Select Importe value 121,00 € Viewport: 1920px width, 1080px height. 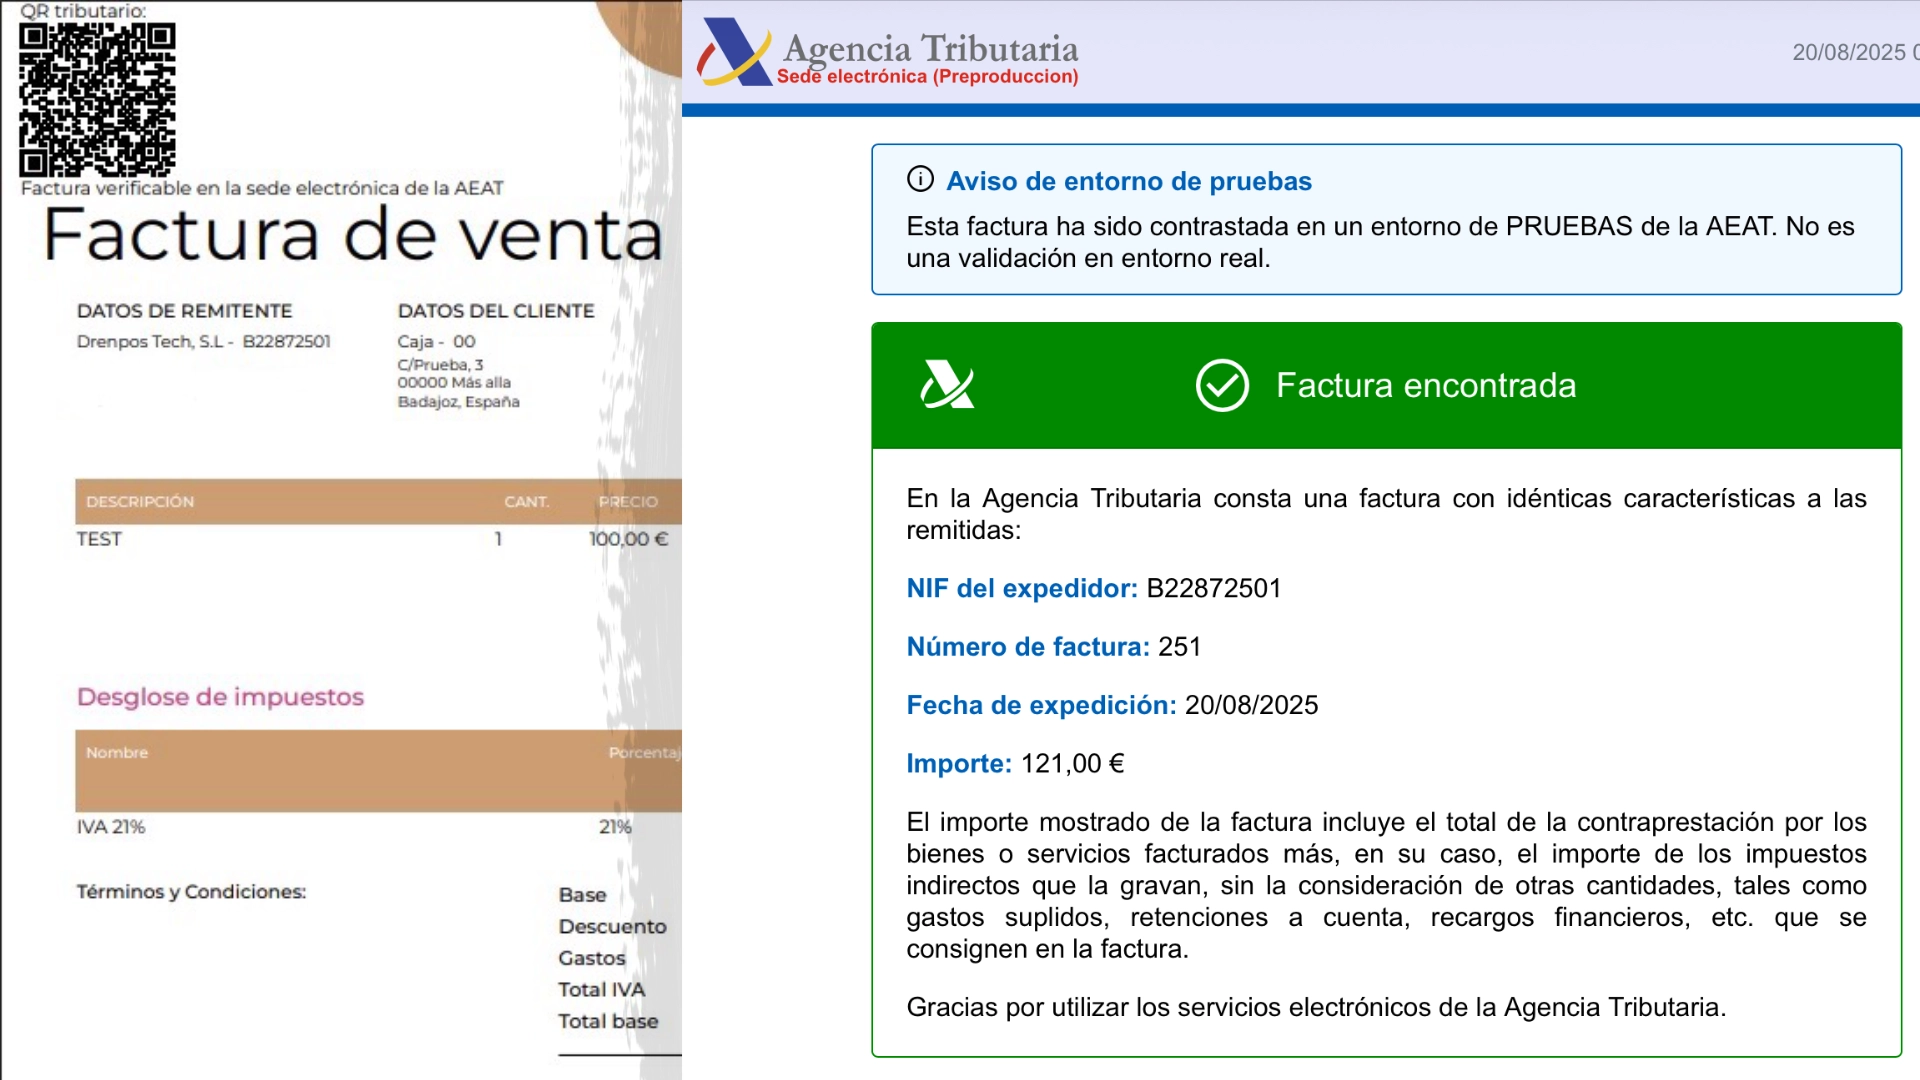(x=1073, y=764)
